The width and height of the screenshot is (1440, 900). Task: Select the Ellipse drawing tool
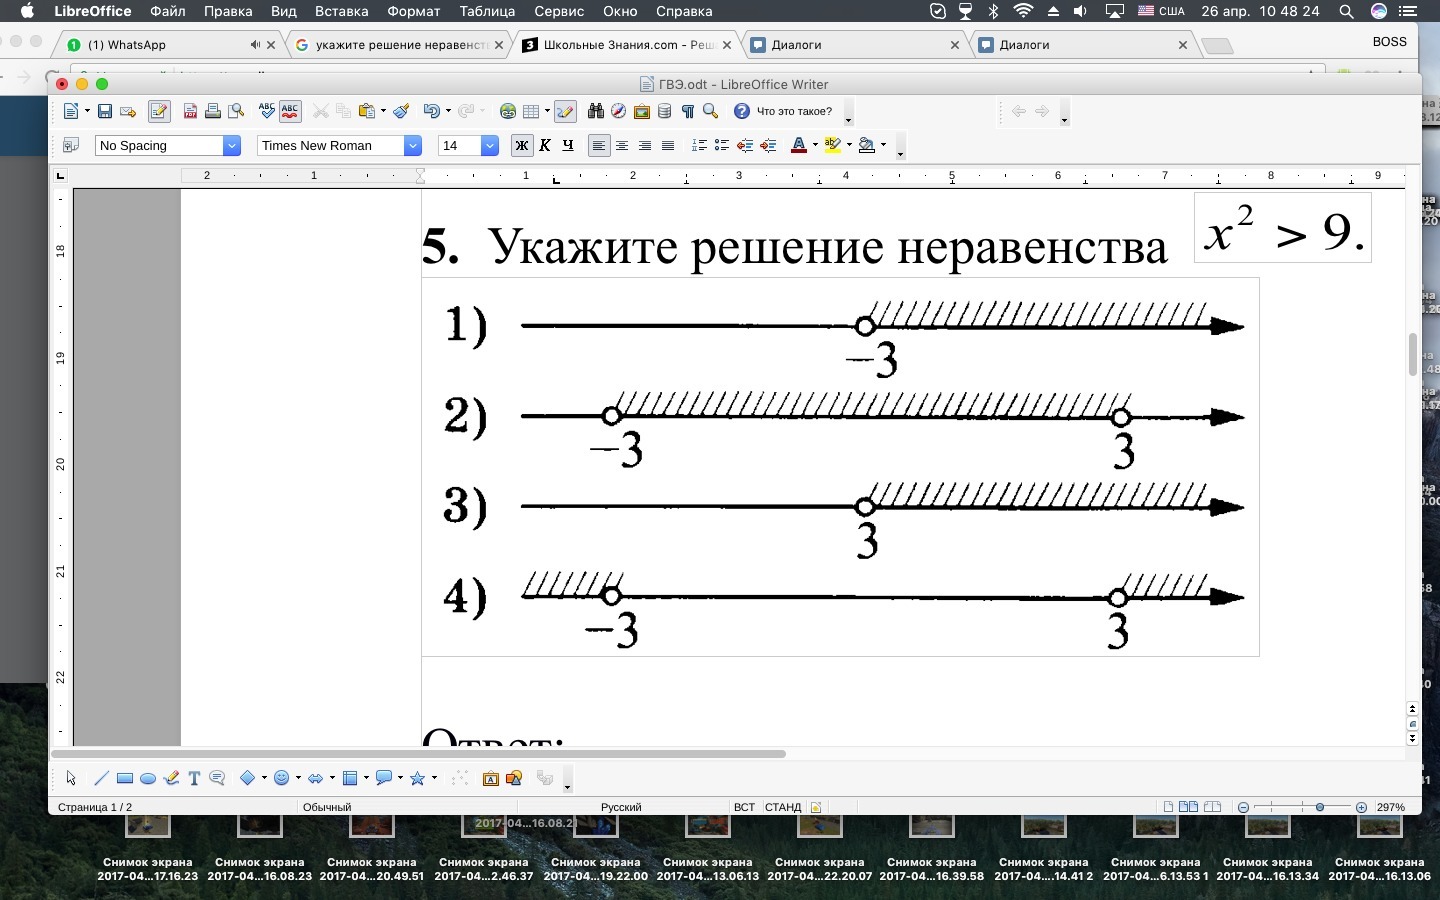148,778
